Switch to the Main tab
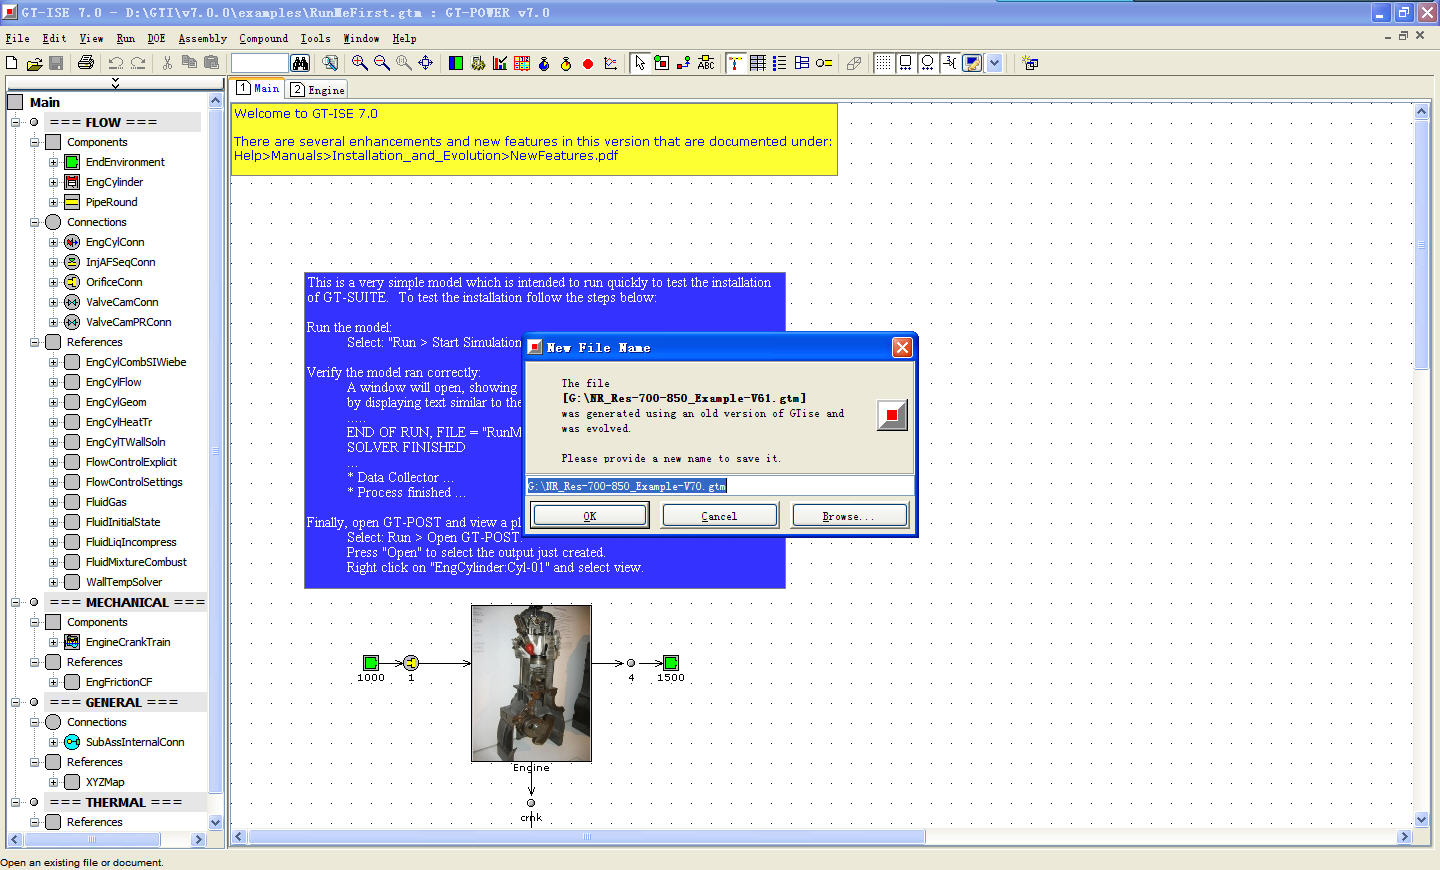 tap(258, 88)
